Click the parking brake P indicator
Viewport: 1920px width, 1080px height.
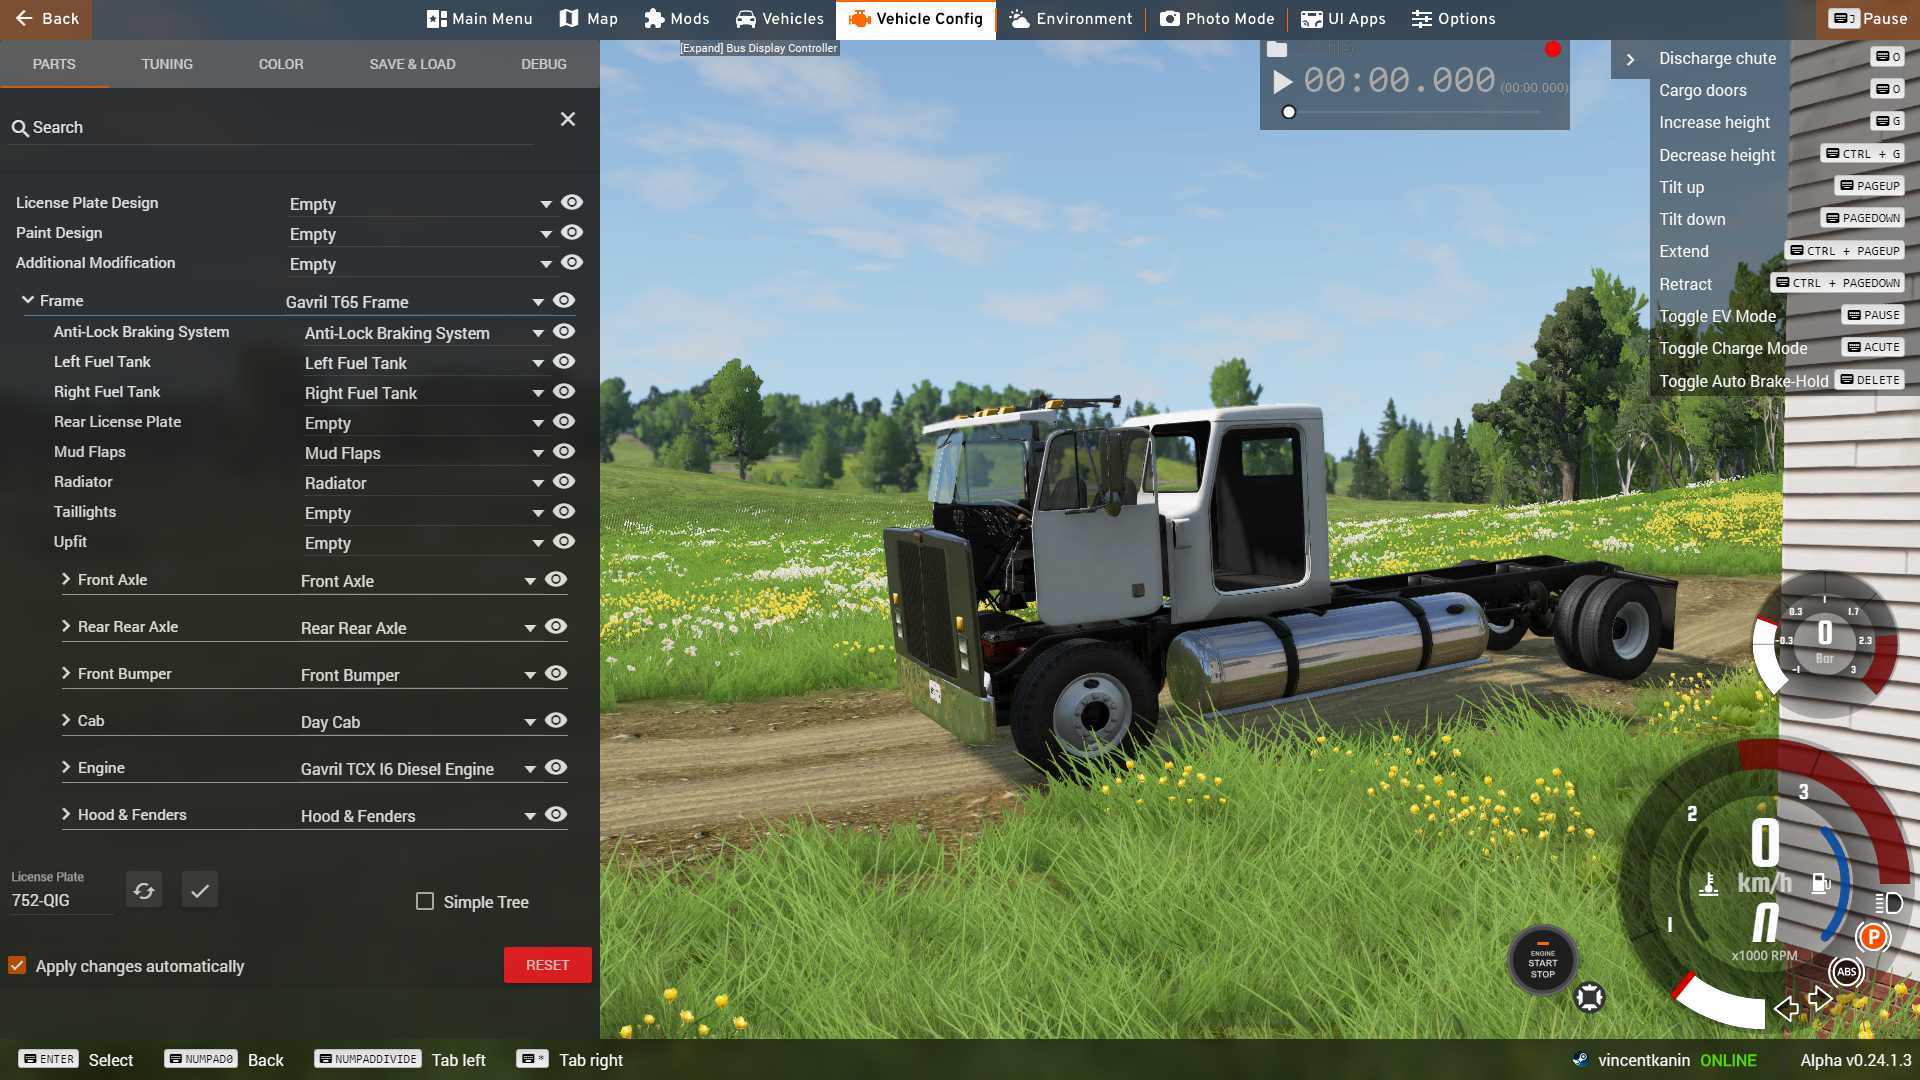click(x=1873, y=937)
